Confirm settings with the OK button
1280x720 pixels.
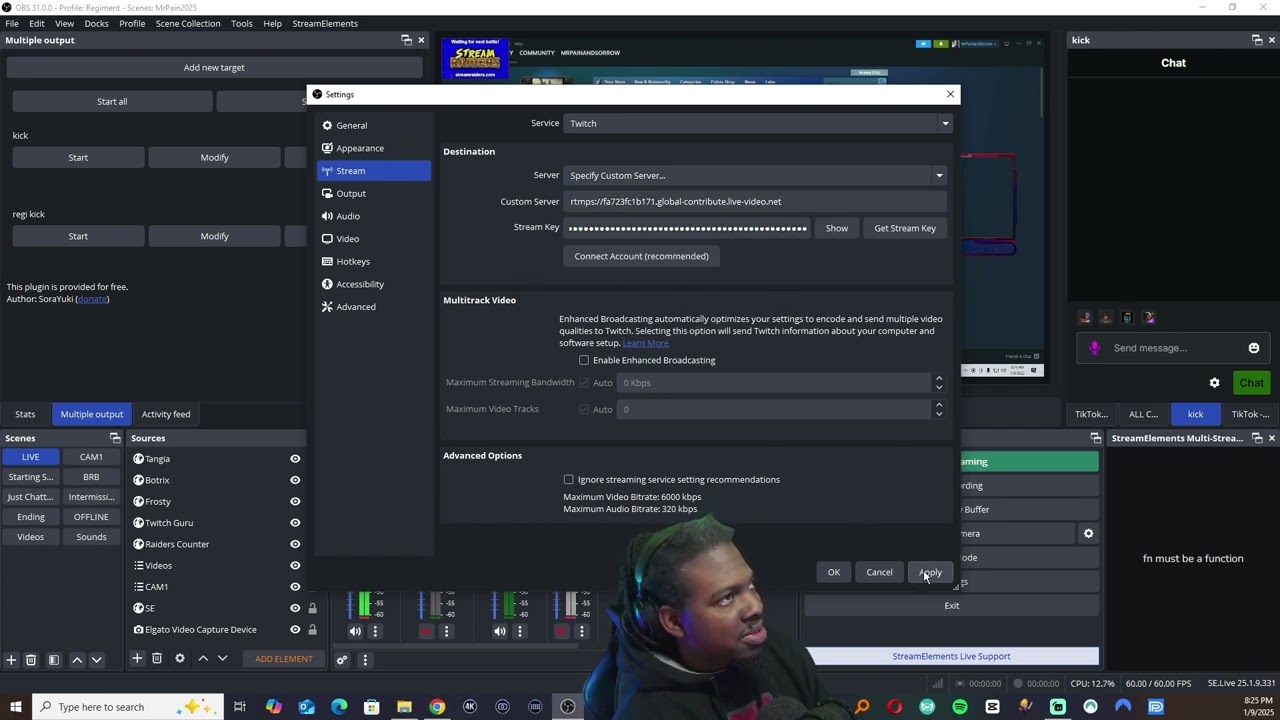[x=834, y=572]
